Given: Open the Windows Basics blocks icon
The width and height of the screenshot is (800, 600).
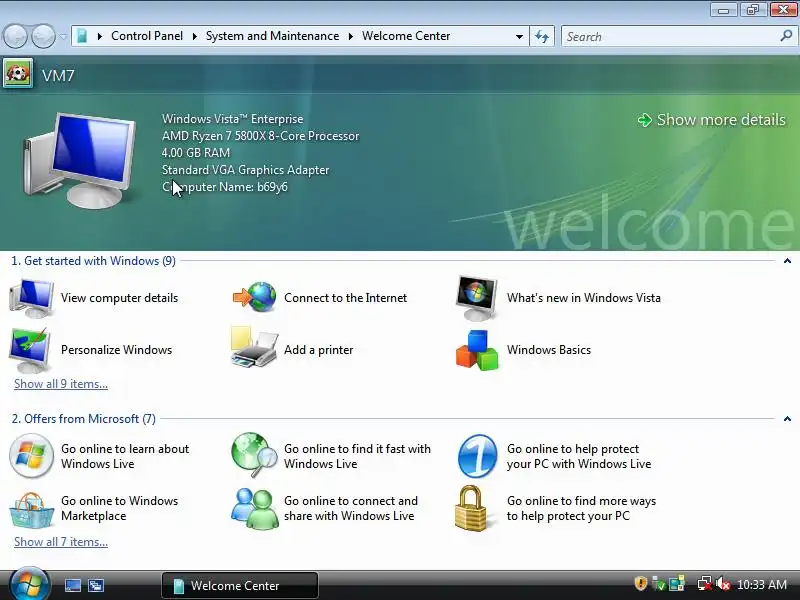Looking at the screenshot, I should (477, 350).
